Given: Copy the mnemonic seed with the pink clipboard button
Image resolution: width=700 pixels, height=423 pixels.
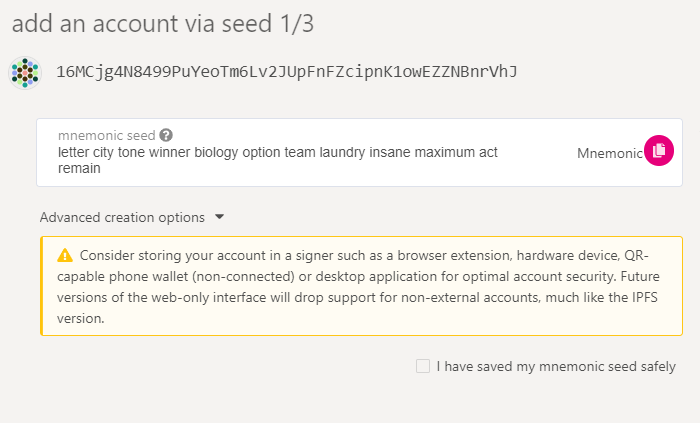Looking at the screenshot, I should tap(658, 150).
